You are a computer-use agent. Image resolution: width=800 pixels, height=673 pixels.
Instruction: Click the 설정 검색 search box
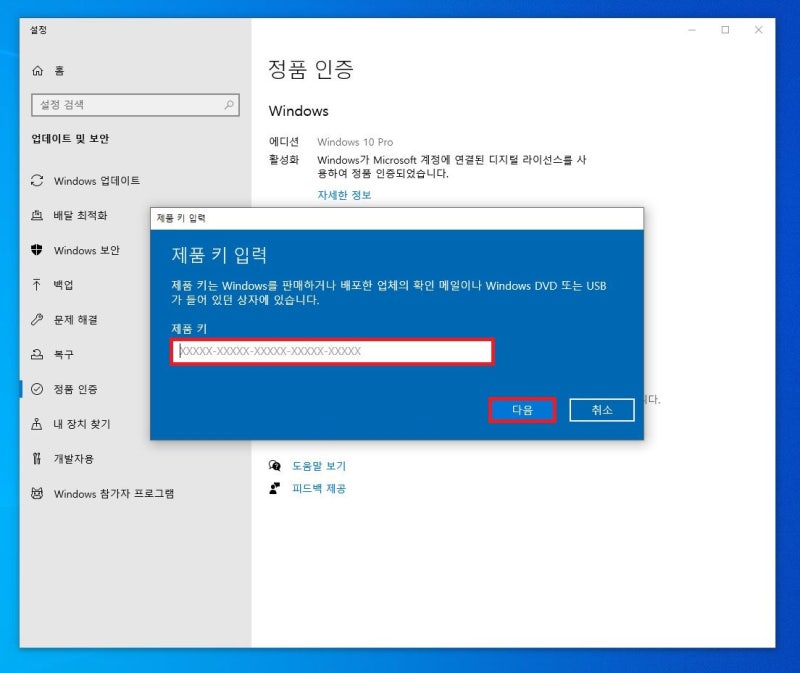[x=135, y=105]
